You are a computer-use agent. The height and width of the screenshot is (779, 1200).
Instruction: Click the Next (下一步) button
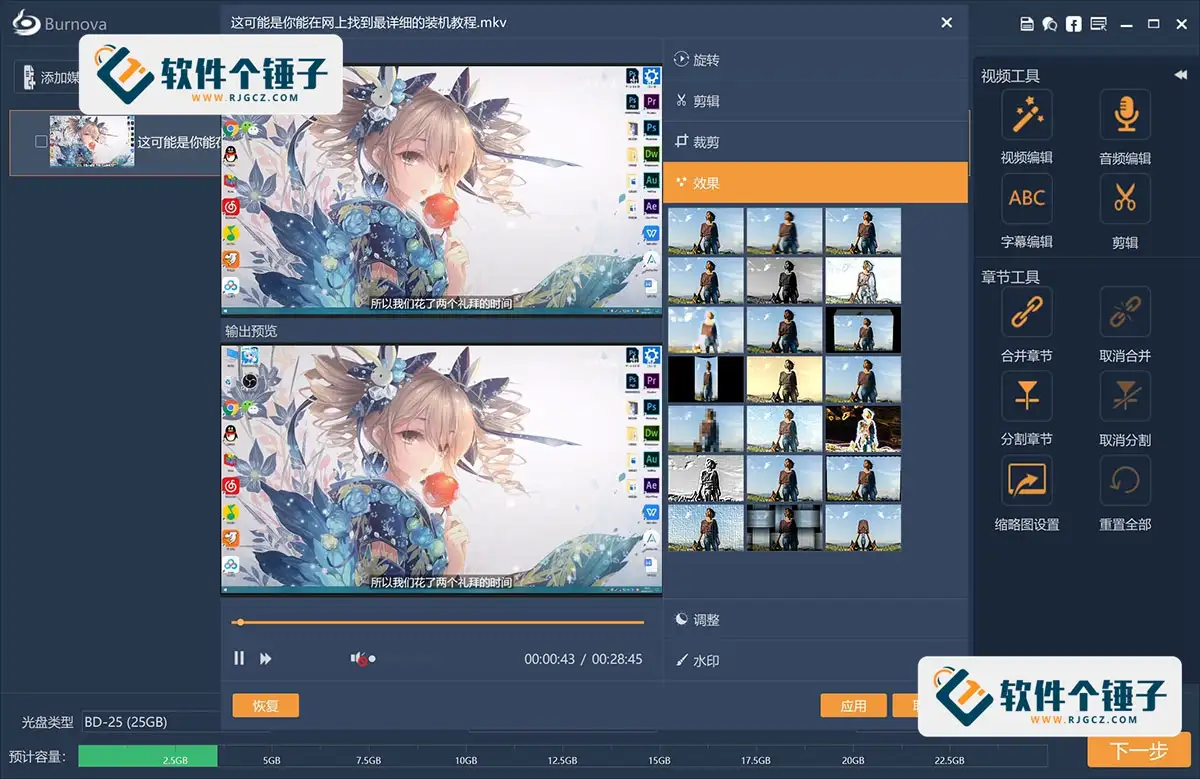coord(1139,751)
